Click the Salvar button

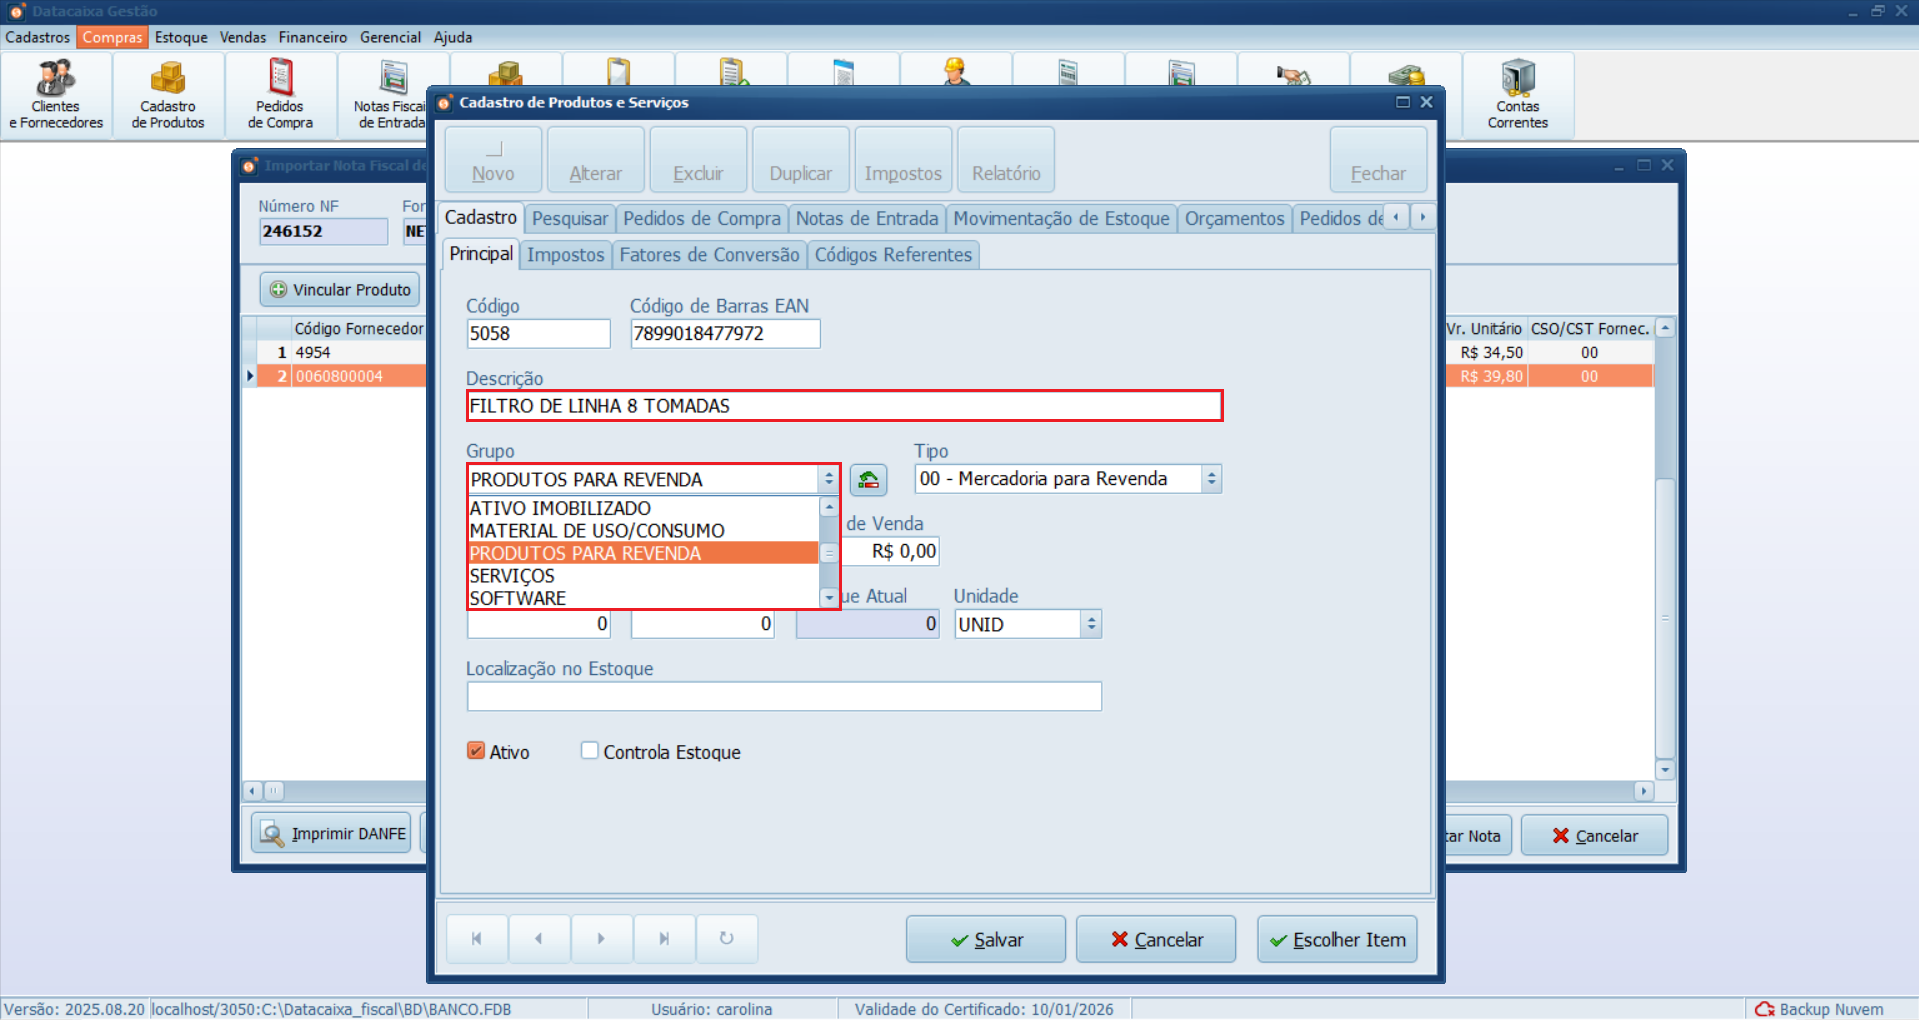point(985,940)
